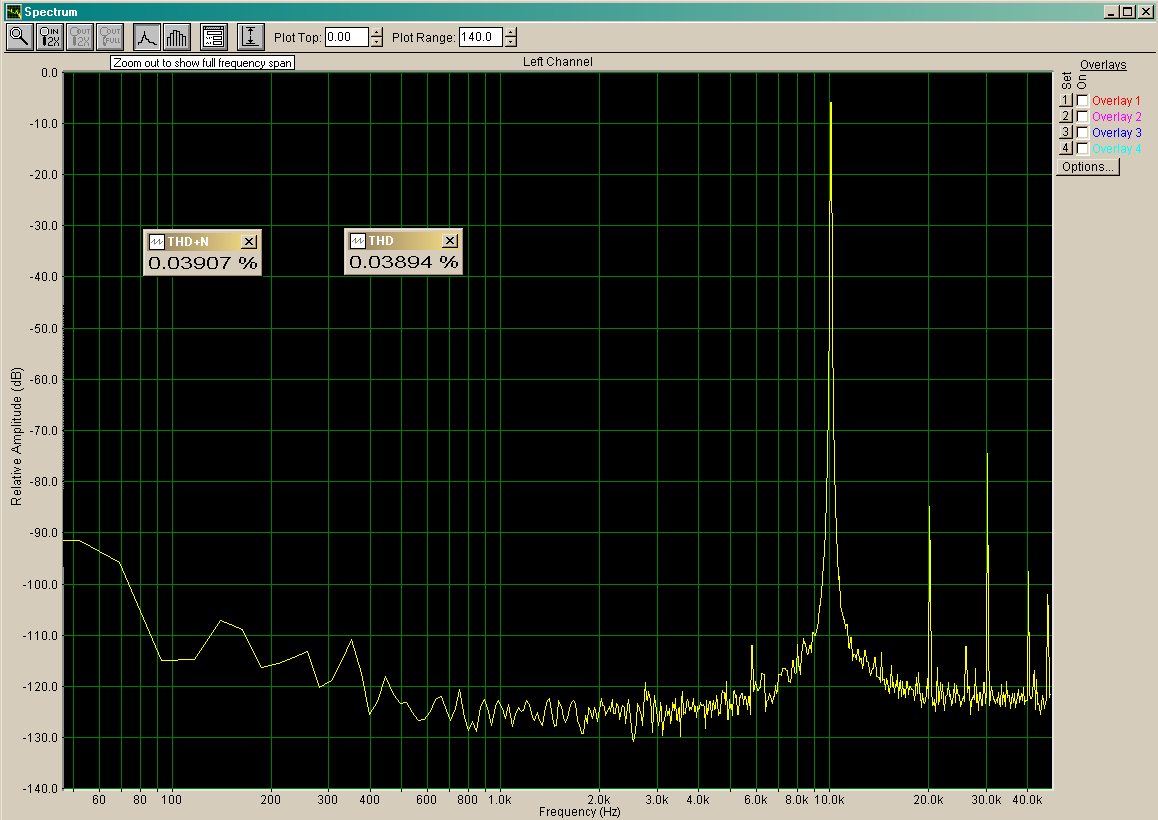Click the -60.0 amplitude axis tick
Image resolution: width=1158 pixels, height=820 pixels.
click(44, 380)
